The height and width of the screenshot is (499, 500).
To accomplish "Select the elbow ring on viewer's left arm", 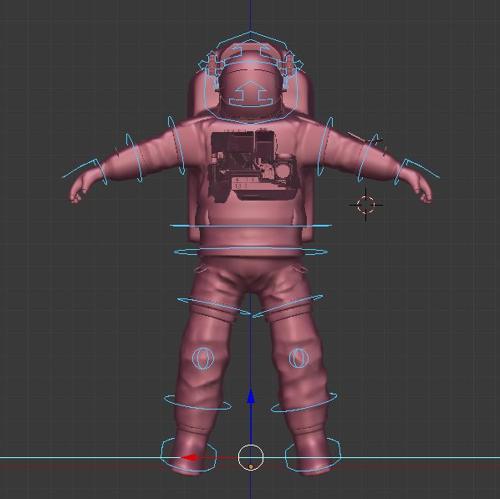I will [x=134, y=157].
